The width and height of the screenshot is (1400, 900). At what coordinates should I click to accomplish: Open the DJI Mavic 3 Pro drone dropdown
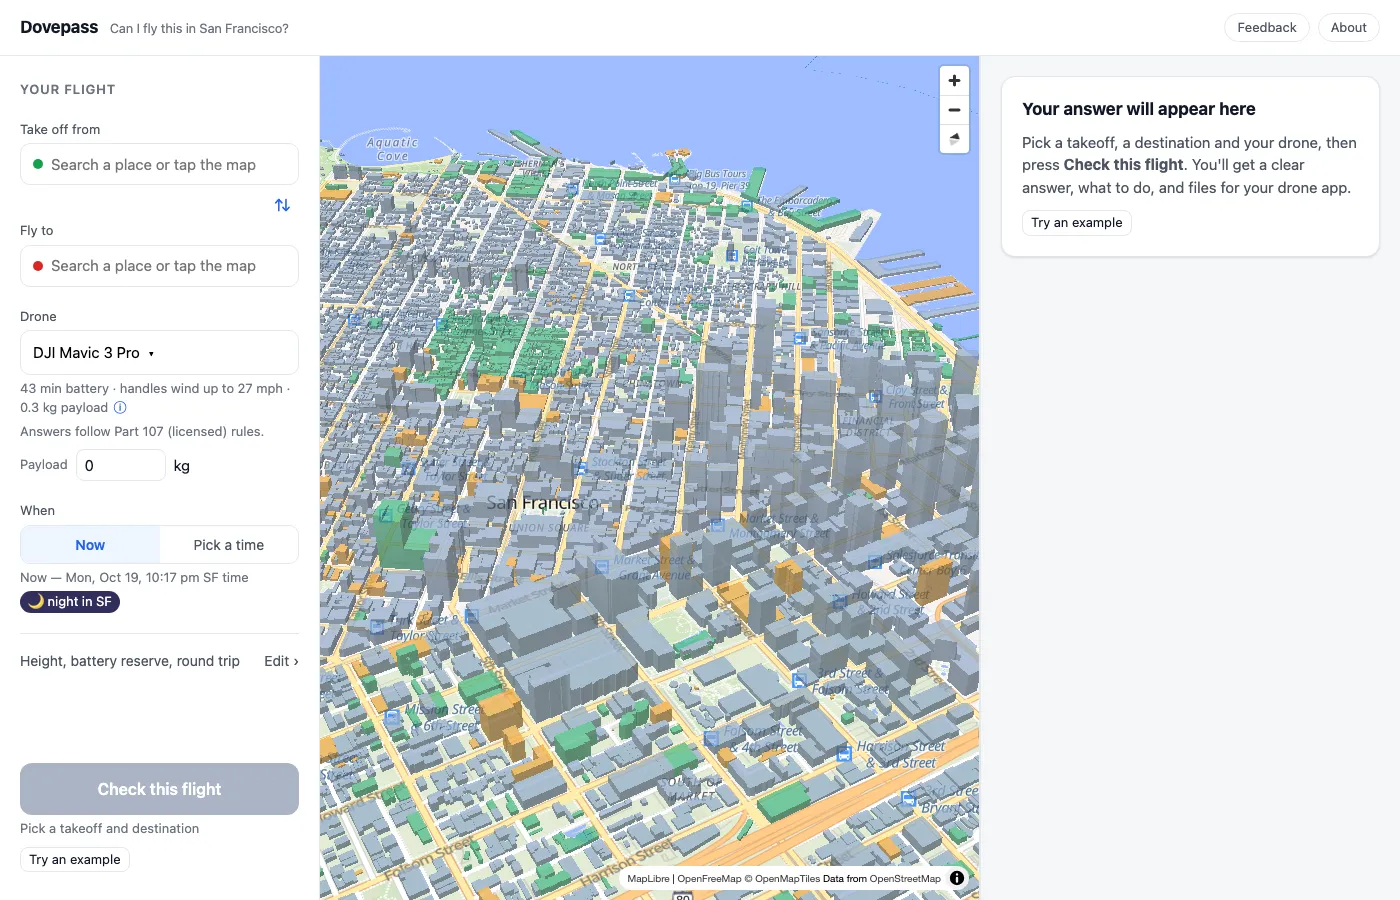(x=159, y=353)
